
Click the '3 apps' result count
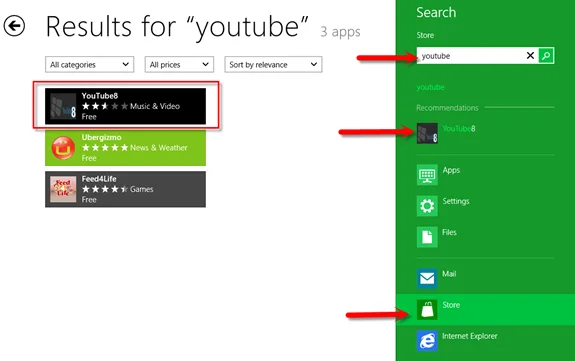coord(340,32)
